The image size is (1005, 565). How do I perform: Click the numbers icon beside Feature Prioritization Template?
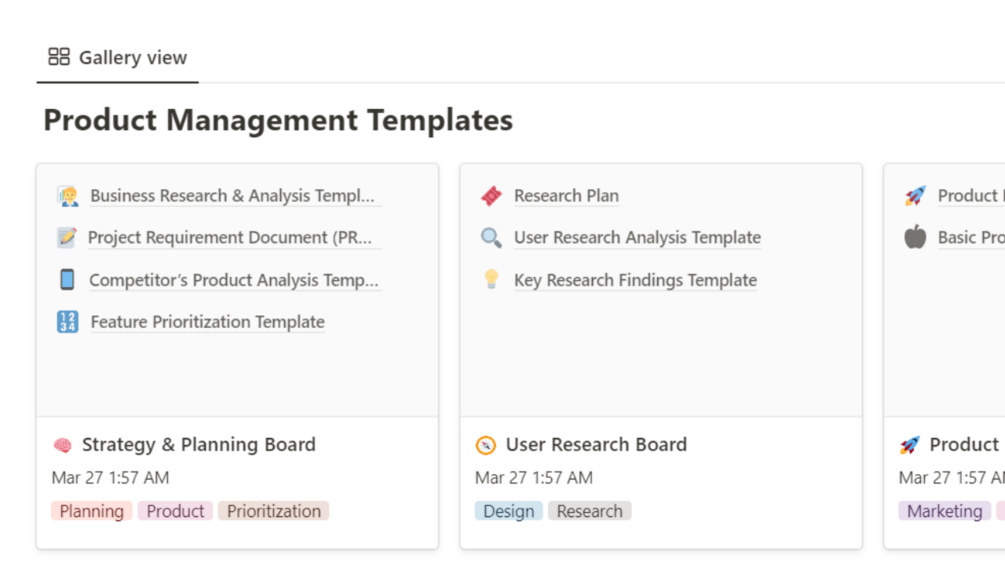67,322
